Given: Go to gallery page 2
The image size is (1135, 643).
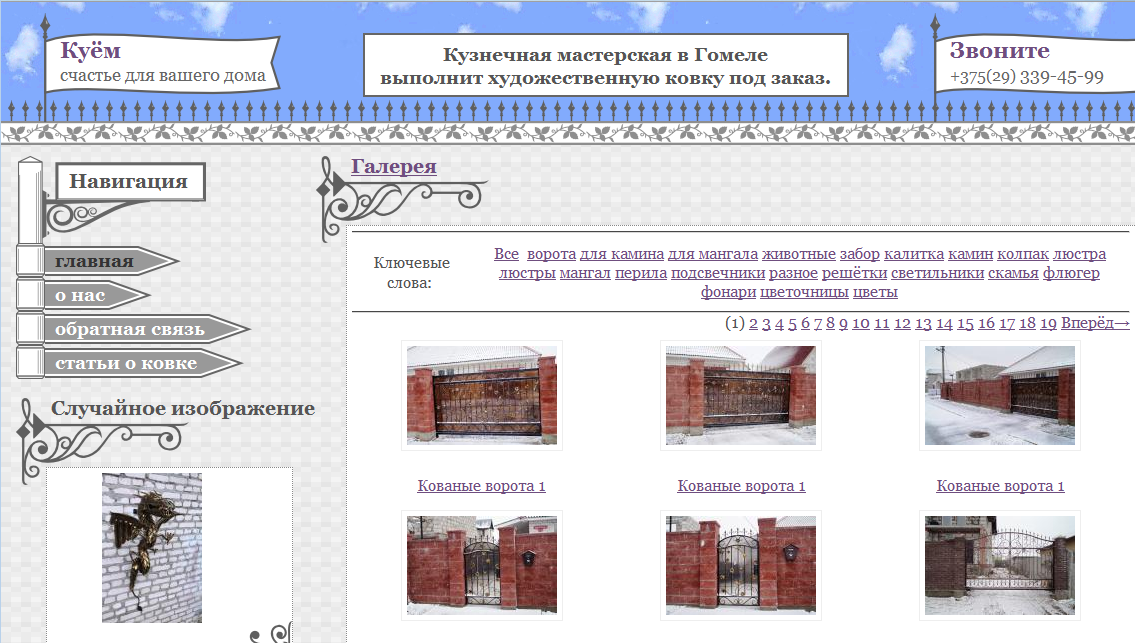Looking at the screenshot, I should [754, 323].
